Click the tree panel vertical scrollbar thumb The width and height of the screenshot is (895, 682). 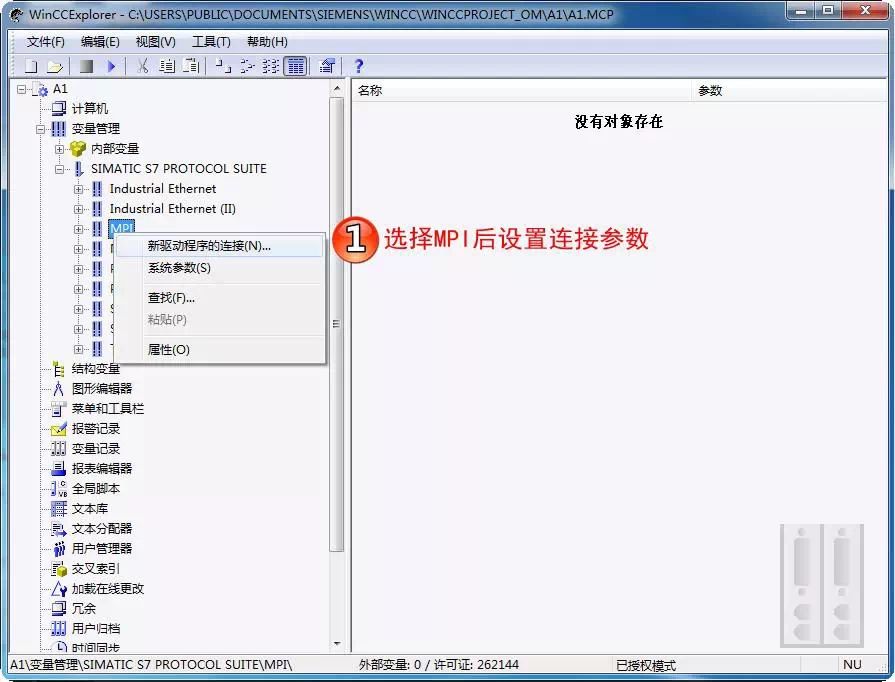coord(337,324)
